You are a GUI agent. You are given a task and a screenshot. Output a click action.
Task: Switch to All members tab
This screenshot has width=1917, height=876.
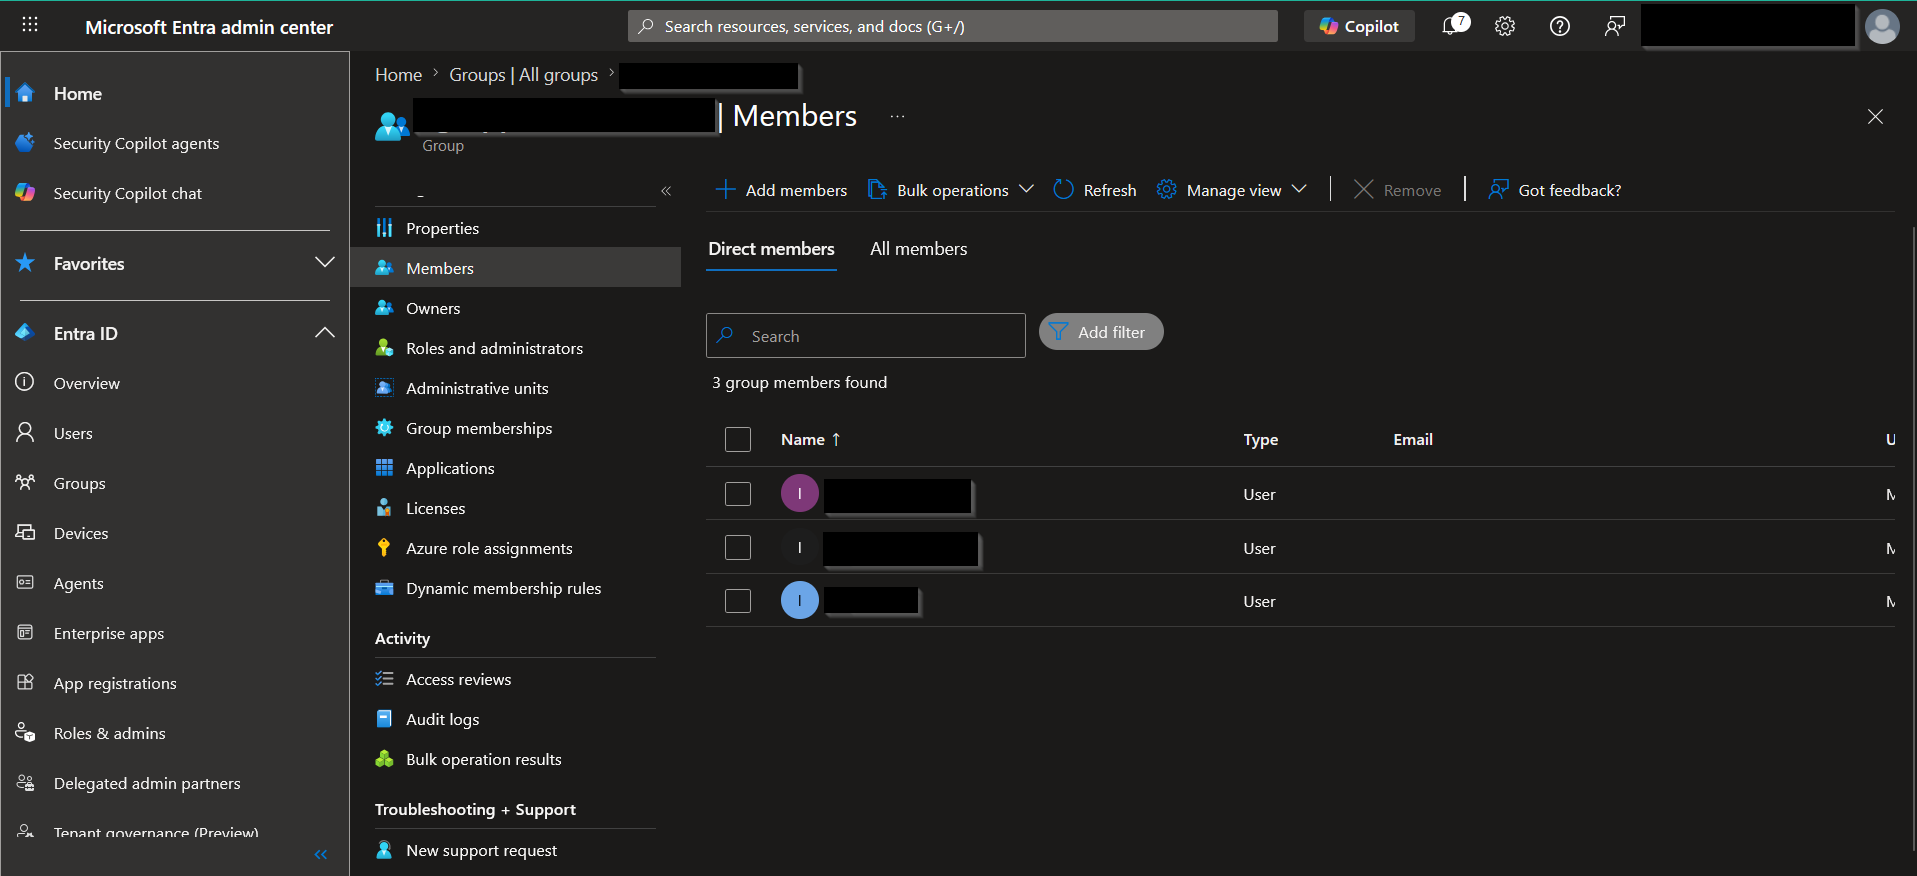pyautogui.click(x=918, y=249)
